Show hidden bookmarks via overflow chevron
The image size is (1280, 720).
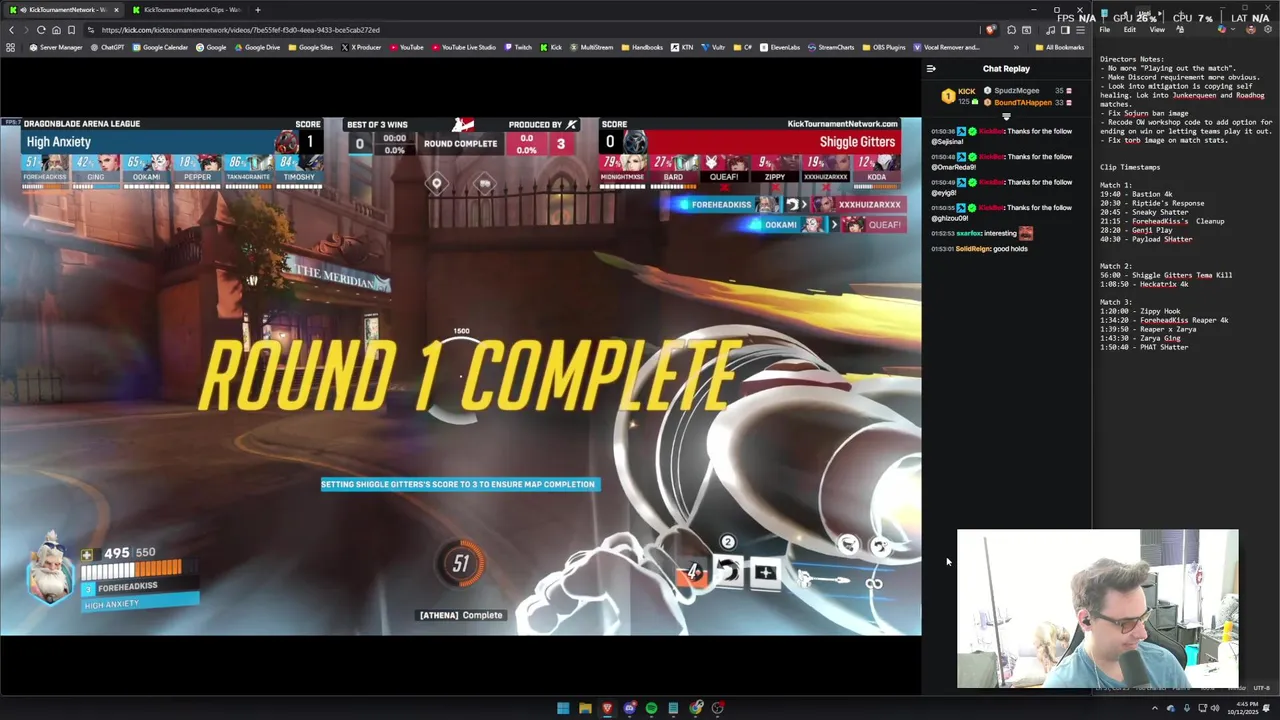(1016, 47)
